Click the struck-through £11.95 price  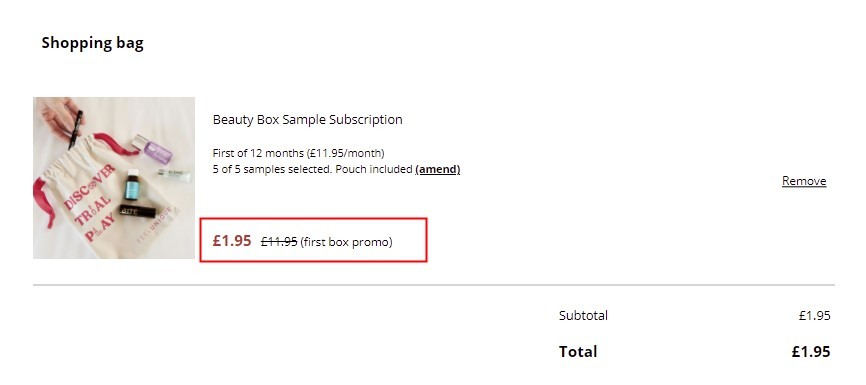279,241
